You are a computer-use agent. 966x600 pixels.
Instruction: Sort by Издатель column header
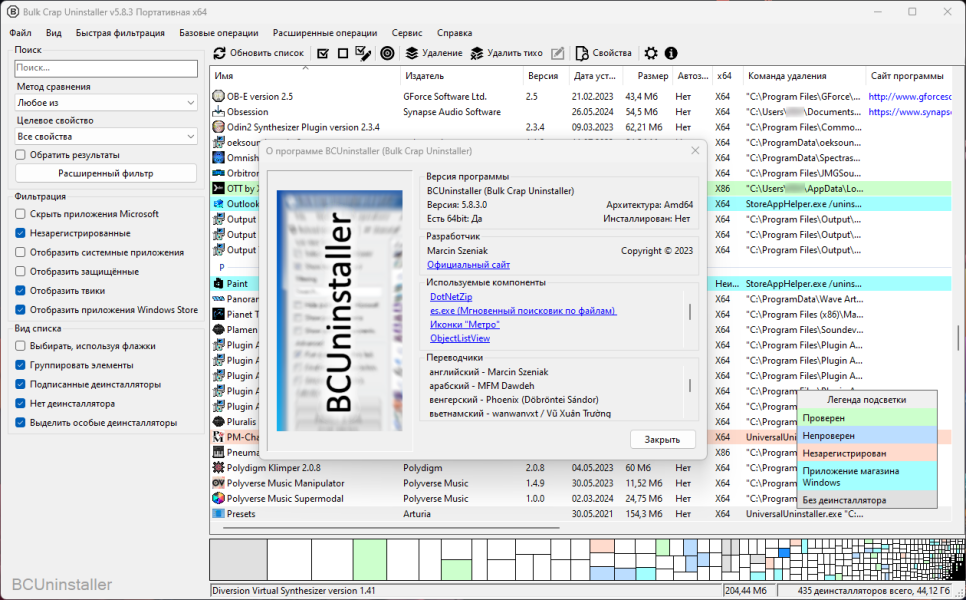[461, 76]
